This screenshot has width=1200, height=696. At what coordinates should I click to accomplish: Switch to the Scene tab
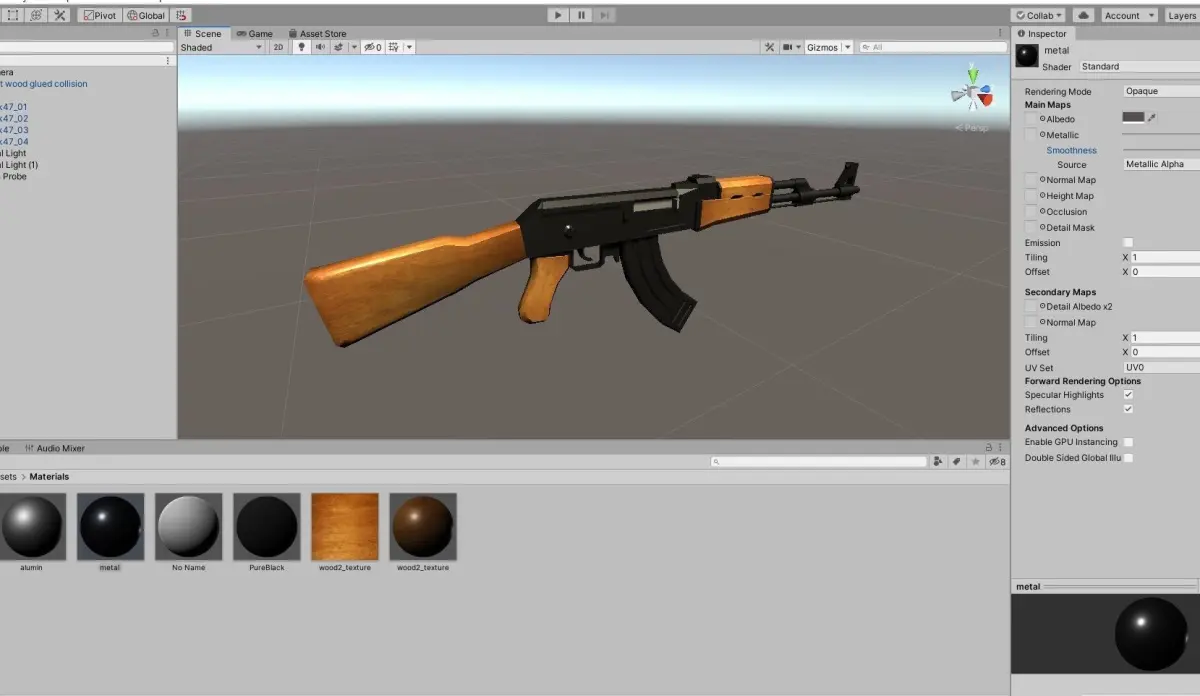point(203,33)
